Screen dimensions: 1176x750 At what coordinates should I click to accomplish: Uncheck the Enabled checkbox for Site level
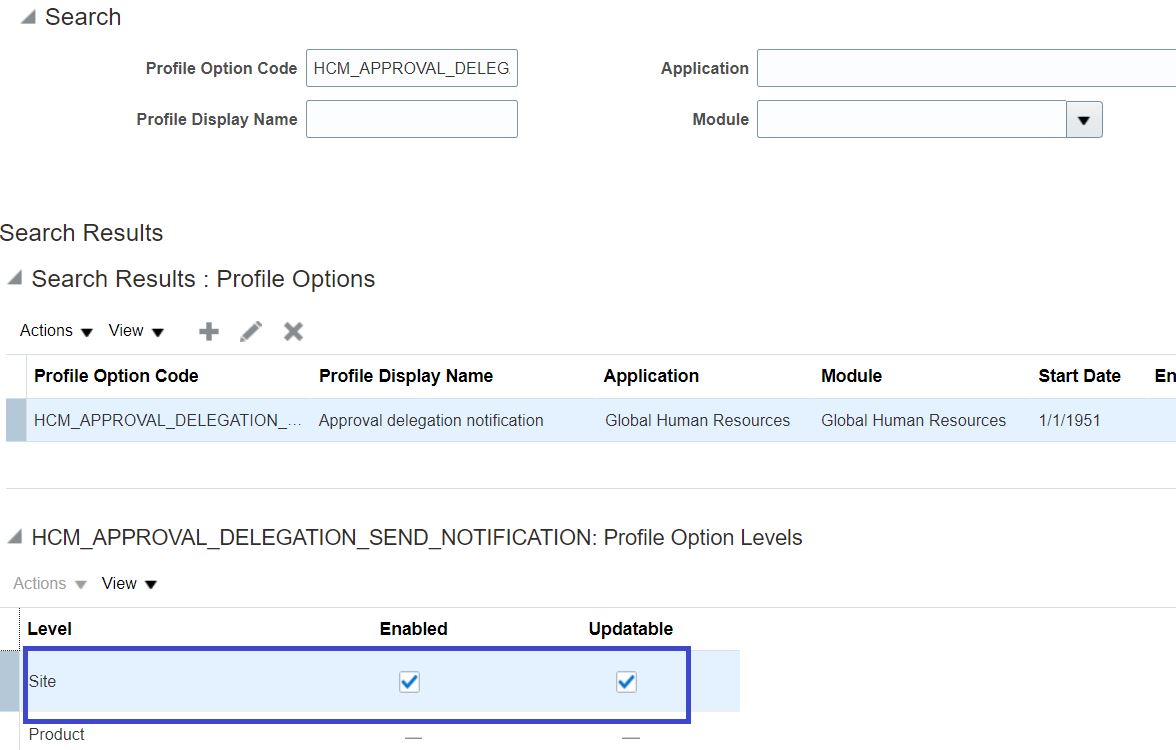409,681
